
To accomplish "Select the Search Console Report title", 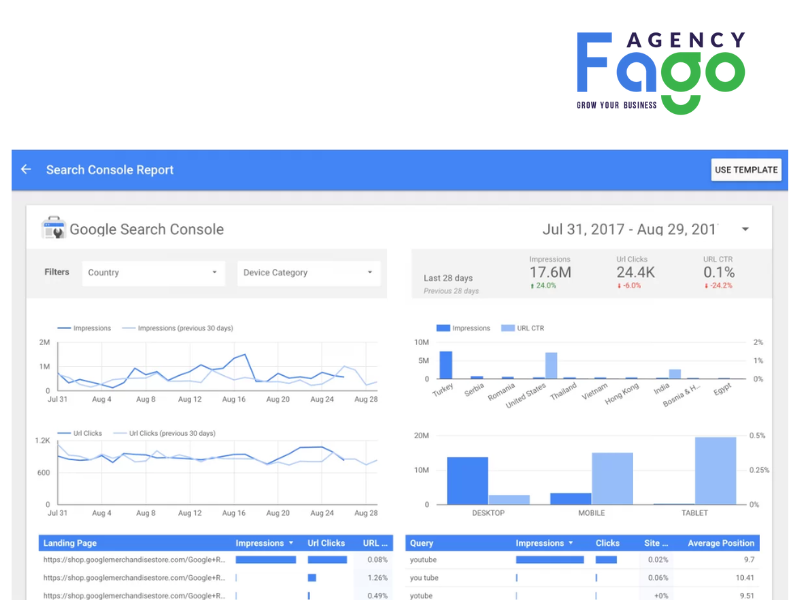I will 110,170.
